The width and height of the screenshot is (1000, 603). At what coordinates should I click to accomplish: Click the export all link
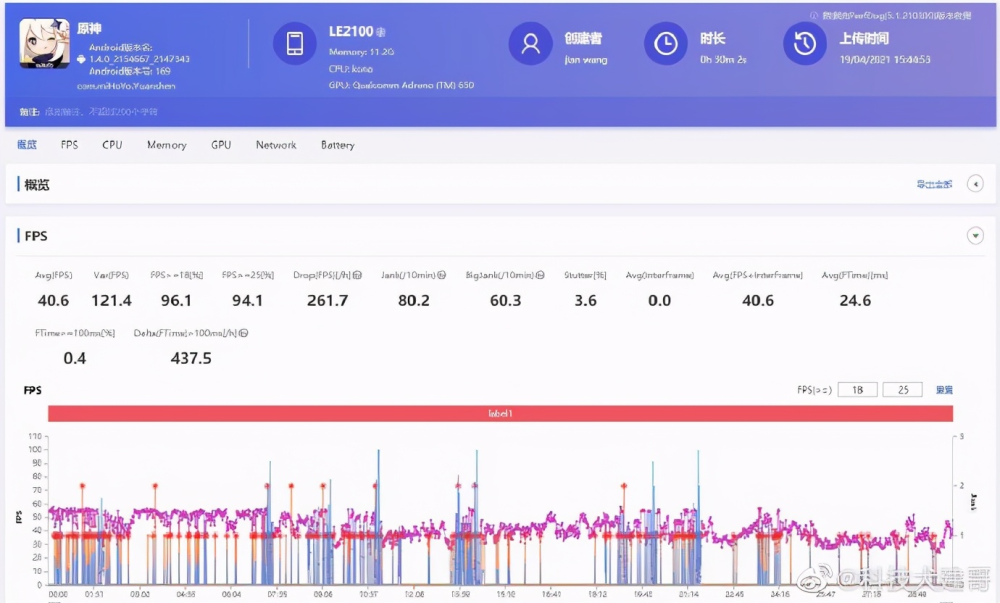click(x=934, y=184)
